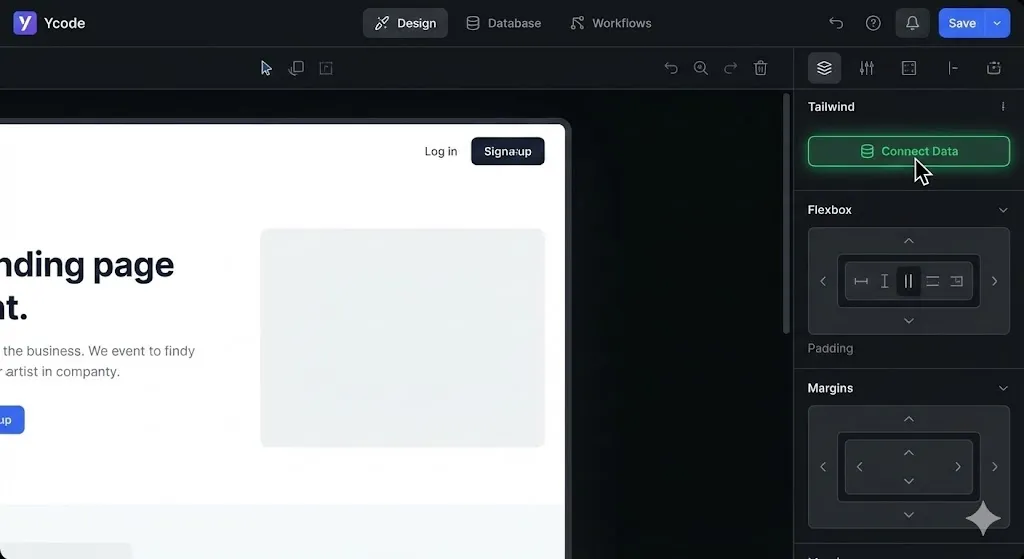Click the Ycode logo icon
The width and height of the screenshot is (1024, 559).
pyautogui.click(x=25, y=23)
